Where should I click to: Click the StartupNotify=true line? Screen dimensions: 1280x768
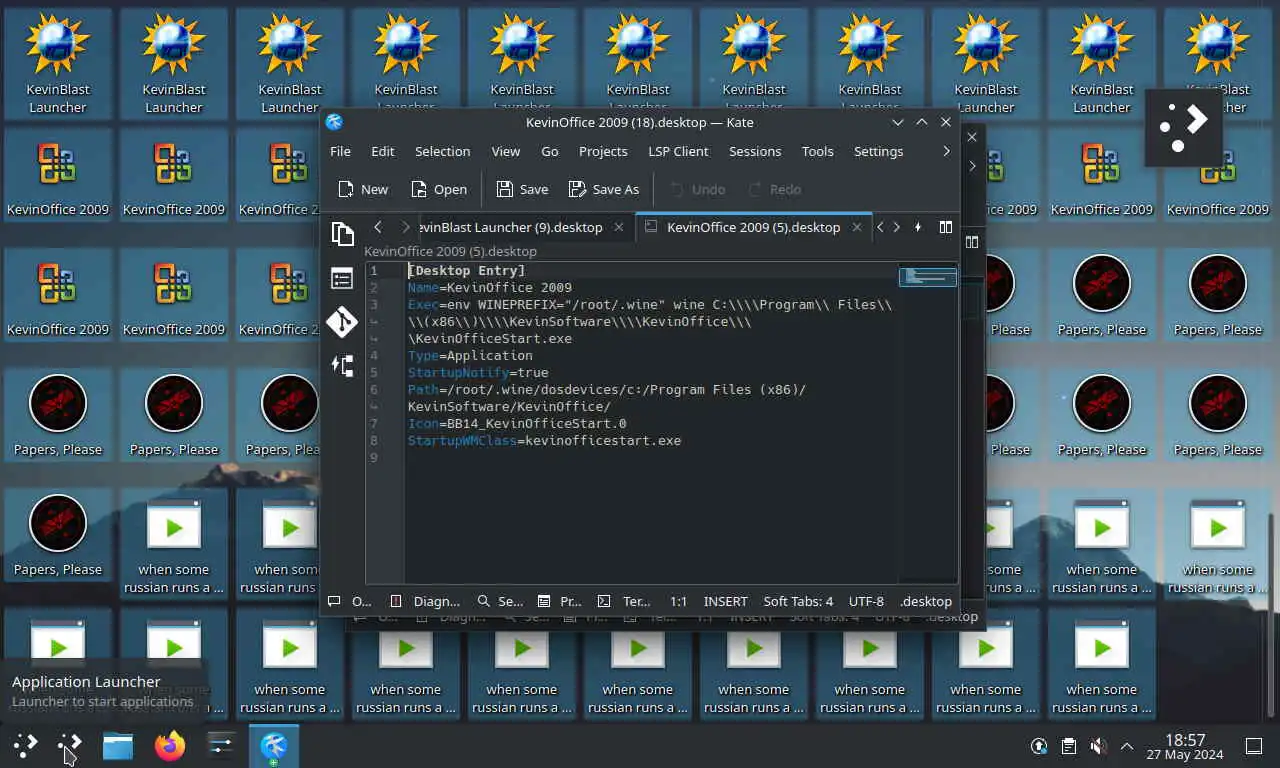coord(478,372)
